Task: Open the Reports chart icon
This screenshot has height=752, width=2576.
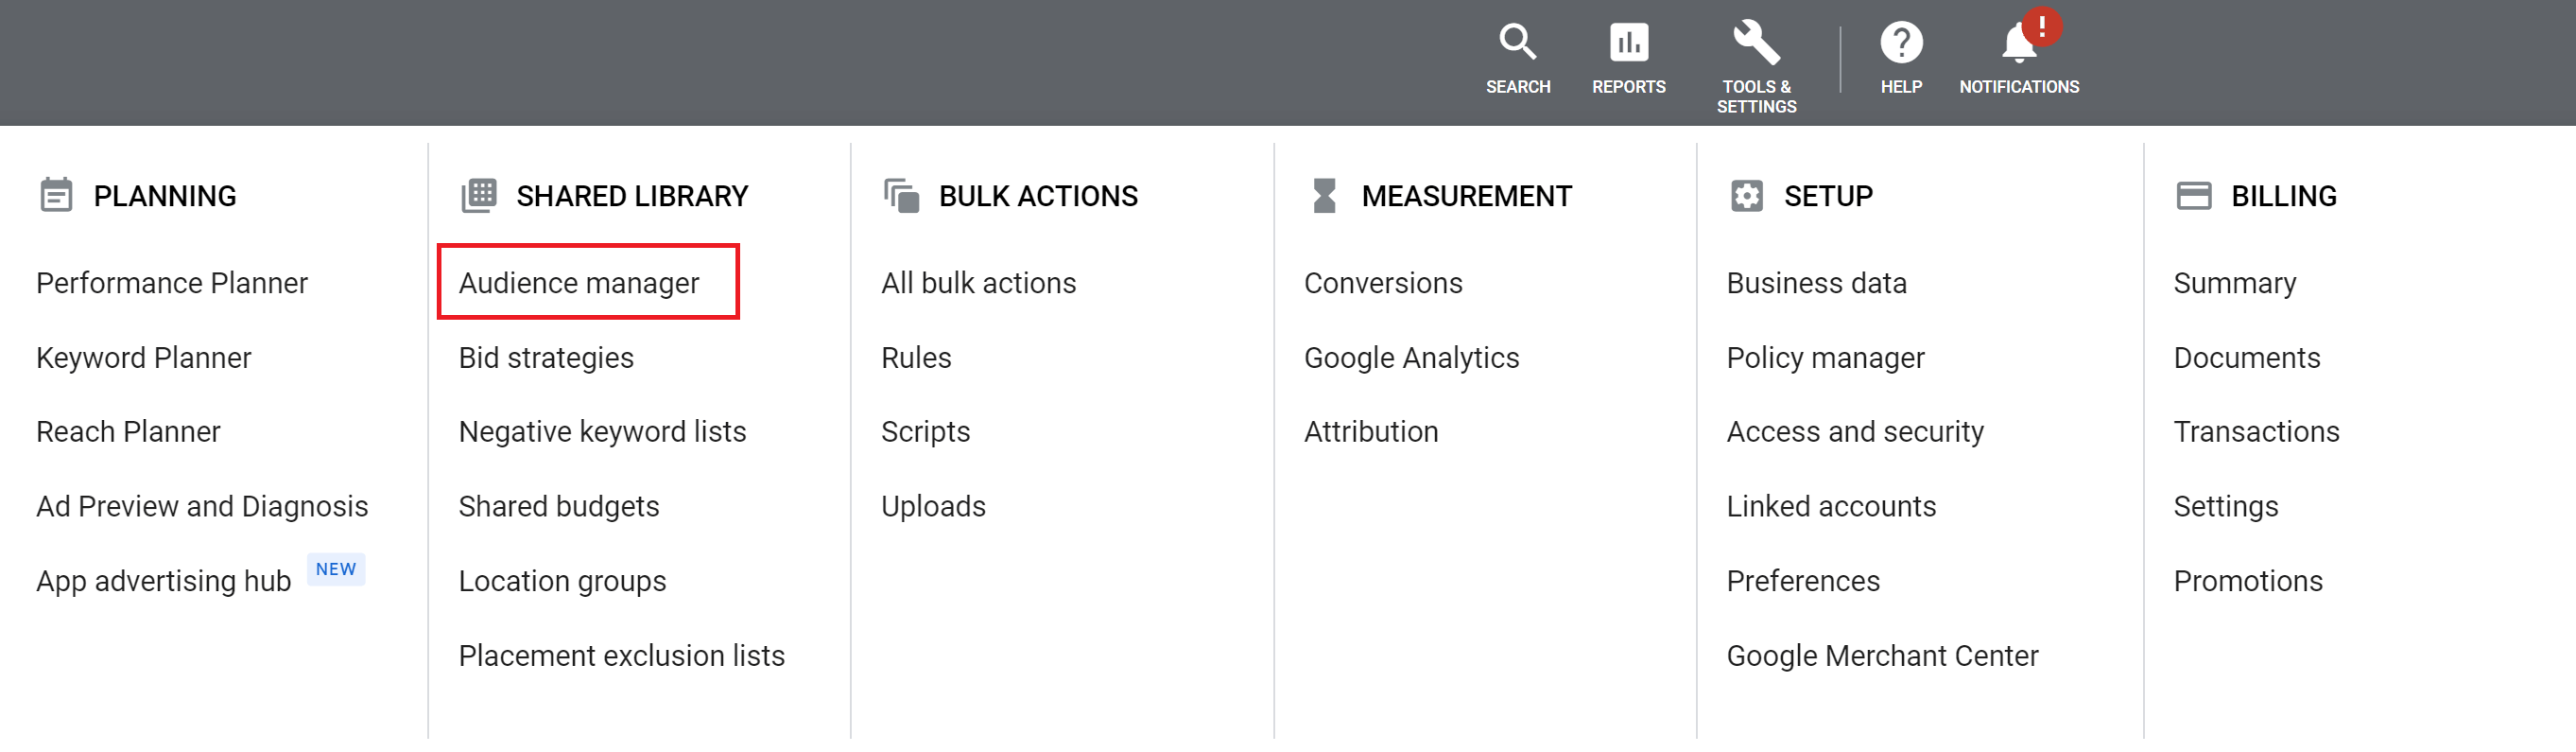Action: [1628, 42]
